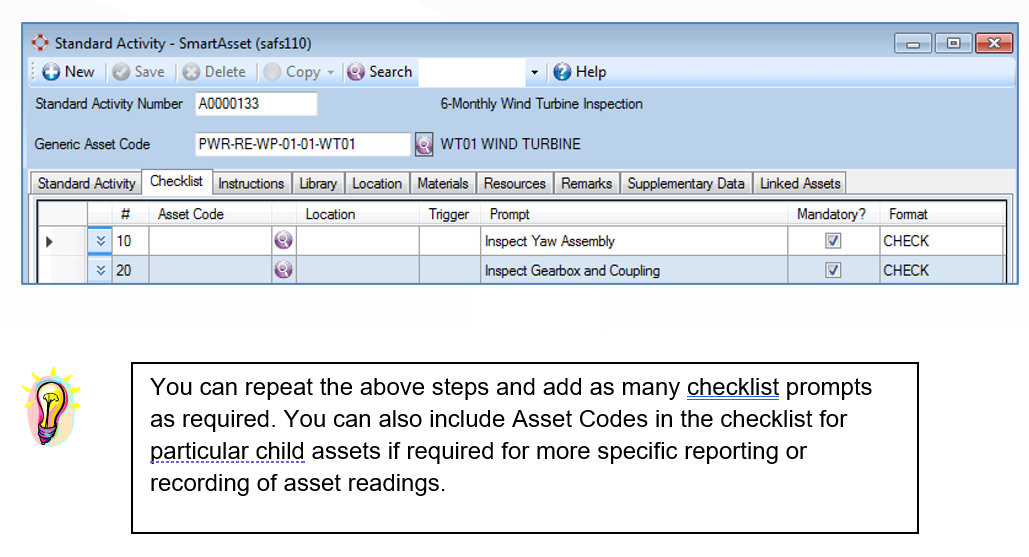Minimize the Standard Activity window
Screen dimensions: 1029x557
913,43
